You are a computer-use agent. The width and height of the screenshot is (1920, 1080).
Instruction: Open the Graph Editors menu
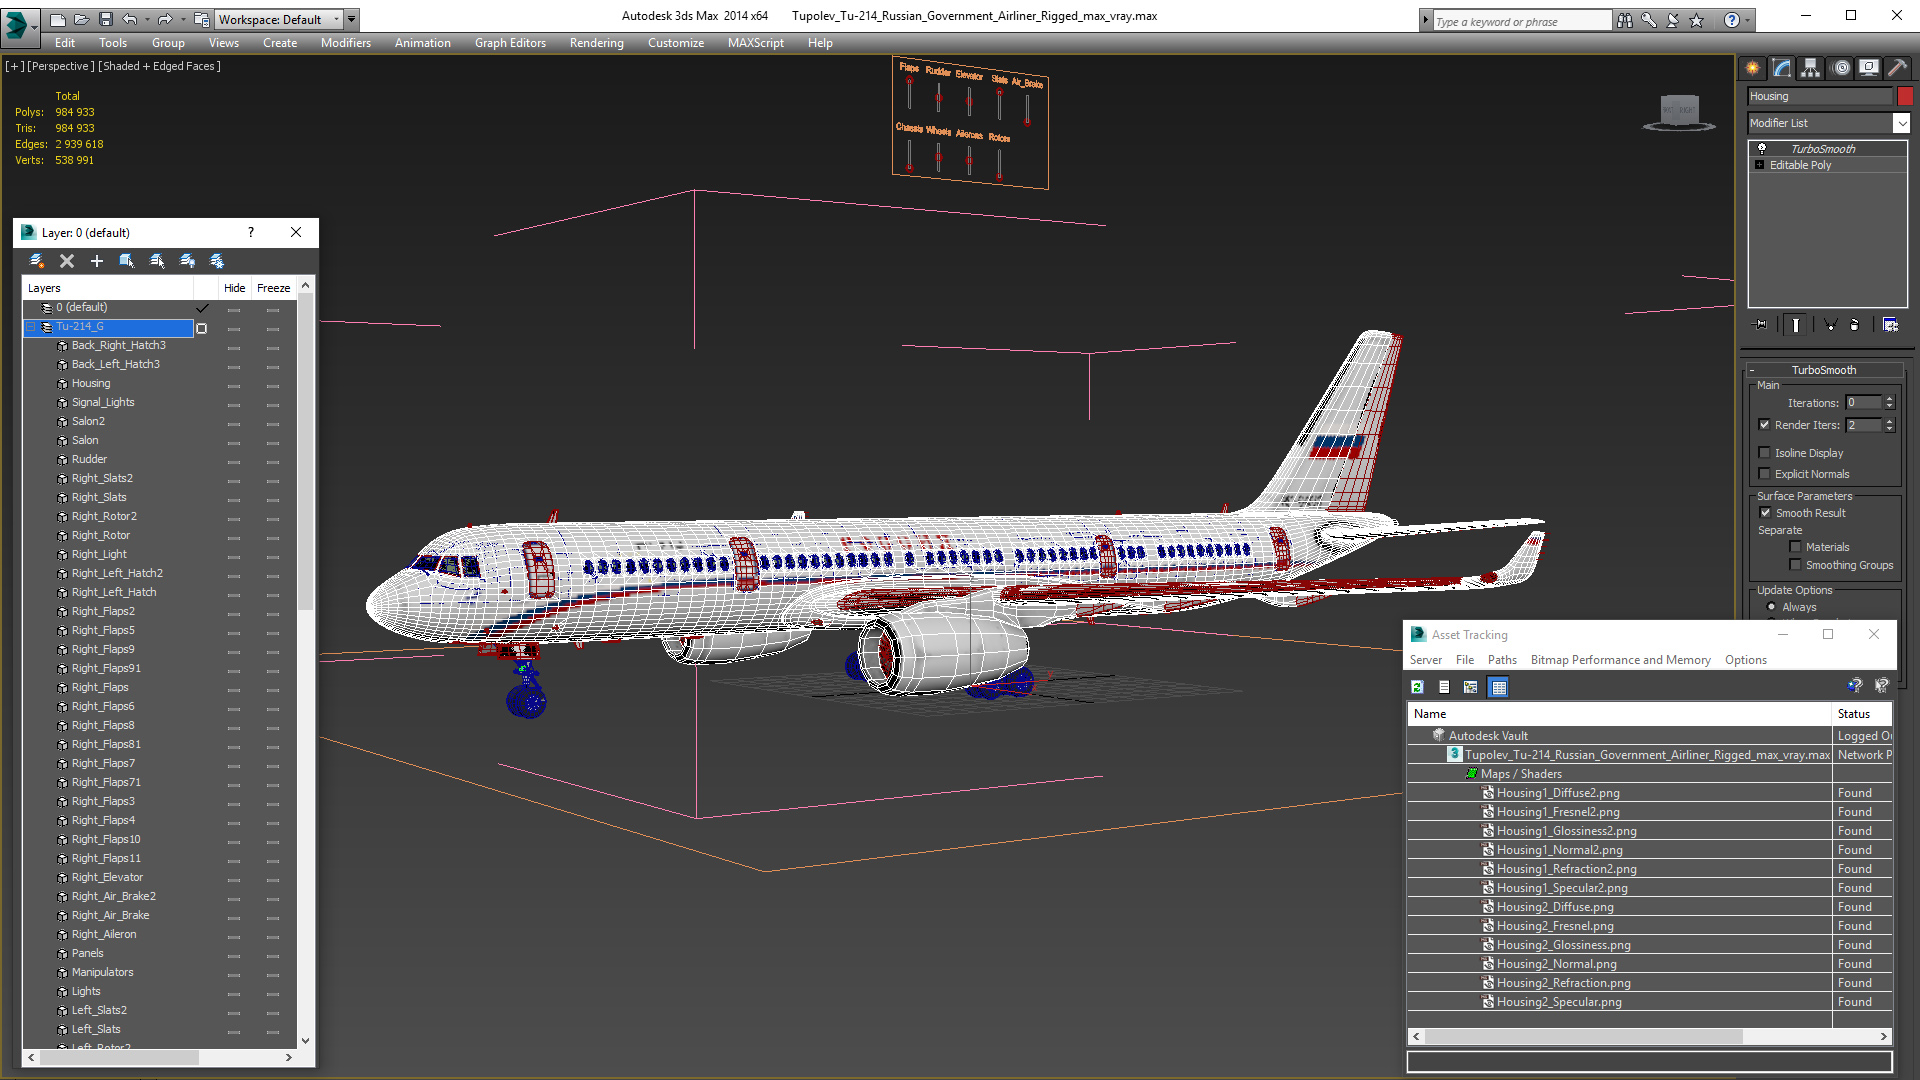510,43
